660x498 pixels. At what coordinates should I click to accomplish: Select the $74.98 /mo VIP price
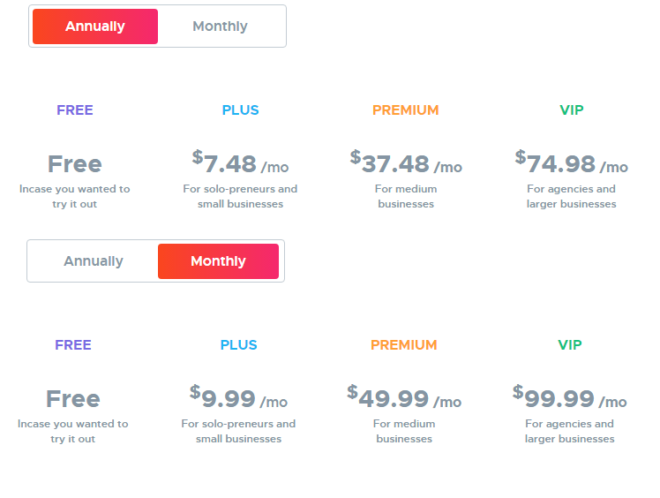click(572, 163)
